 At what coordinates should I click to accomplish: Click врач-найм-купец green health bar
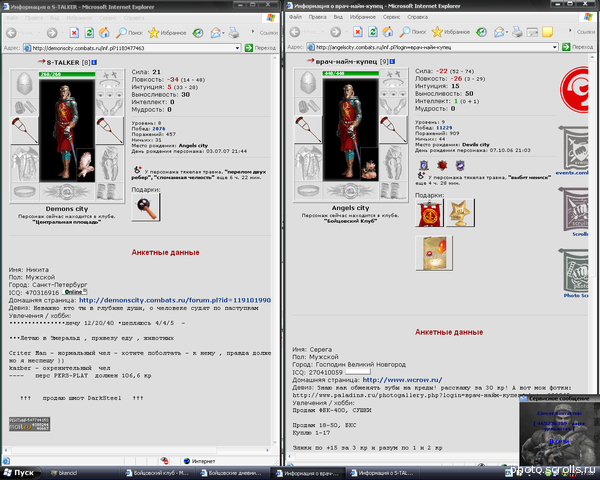351,73
